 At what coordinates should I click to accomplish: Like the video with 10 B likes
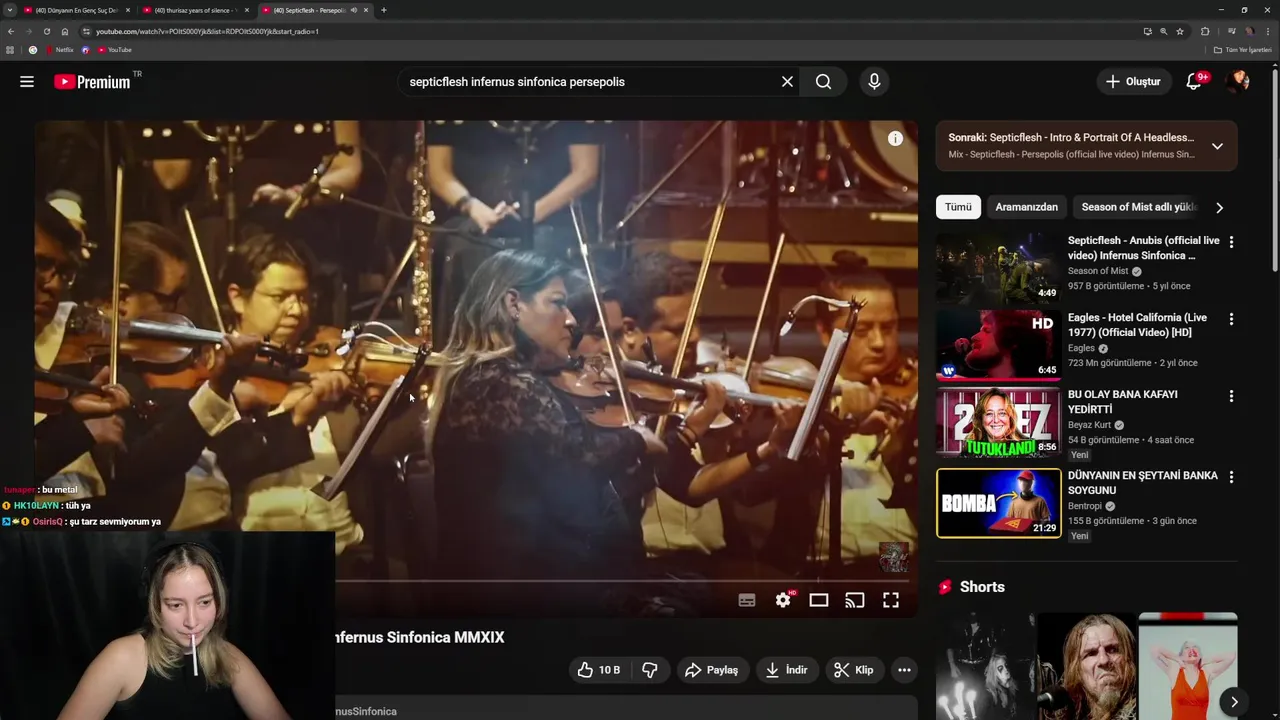click(599, 670)
